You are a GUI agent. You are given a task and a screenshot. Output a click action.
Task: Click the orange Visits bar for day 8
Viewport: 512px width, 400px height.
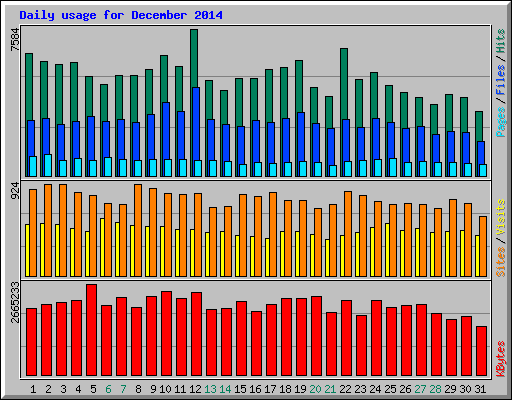click(x=138, y=230)
